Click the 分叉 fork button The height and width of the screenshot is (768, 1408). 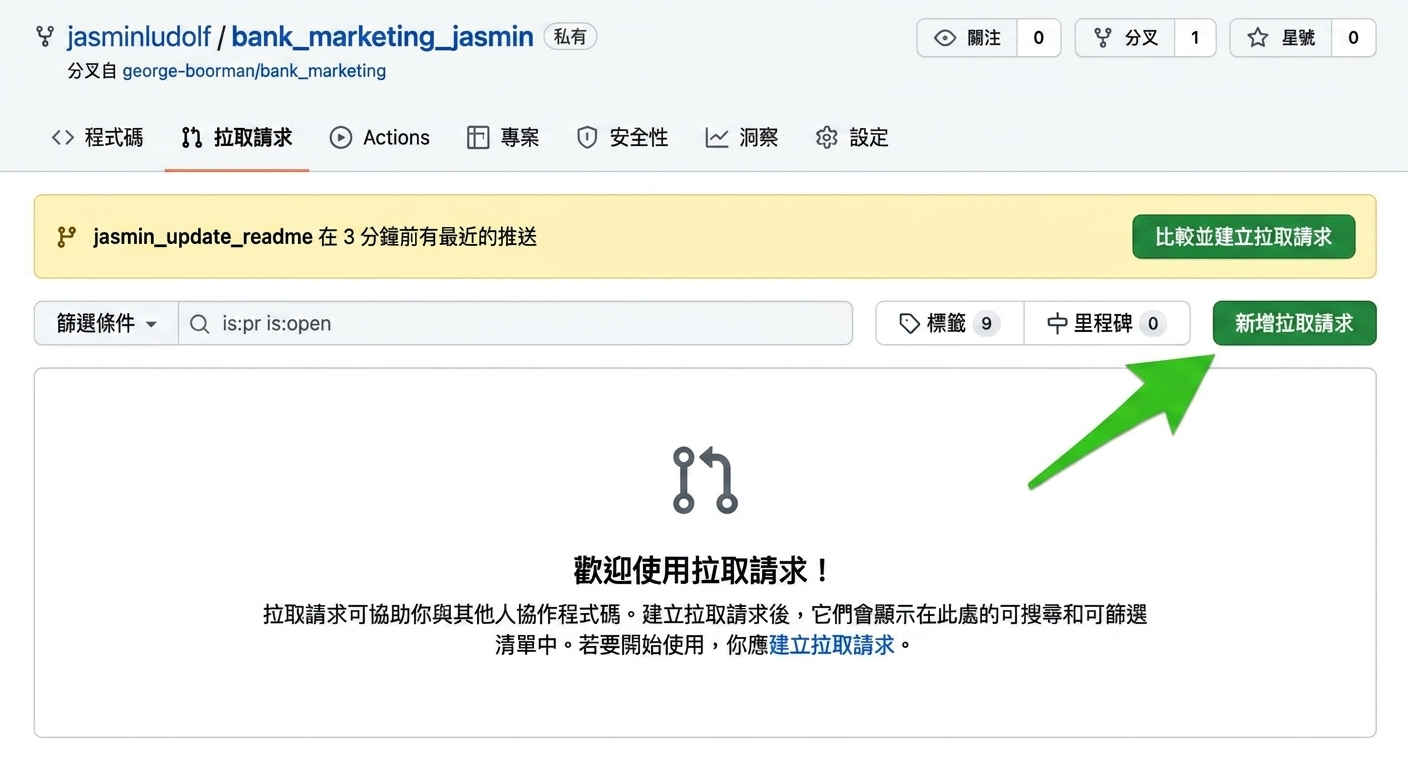tap(1125, 38)
